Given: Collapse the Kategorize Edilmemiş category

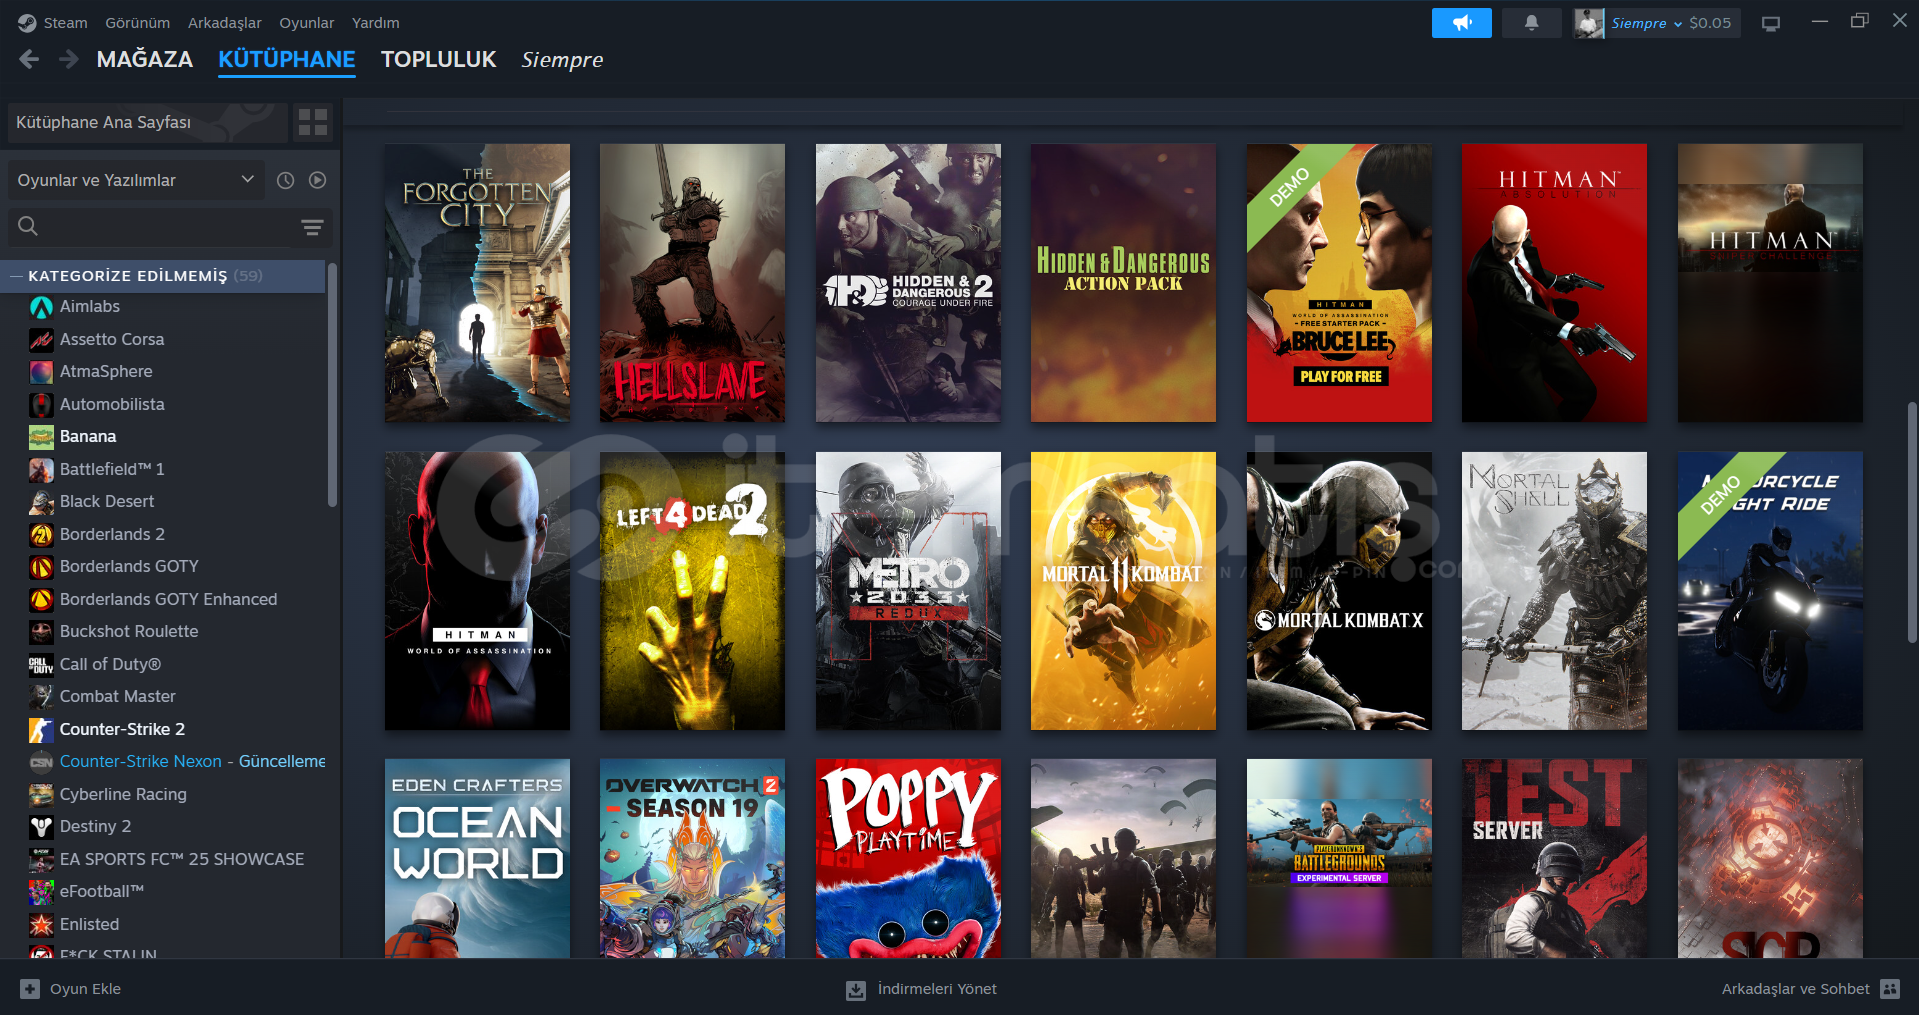Looking at the screenshot, I should [16, 276].
